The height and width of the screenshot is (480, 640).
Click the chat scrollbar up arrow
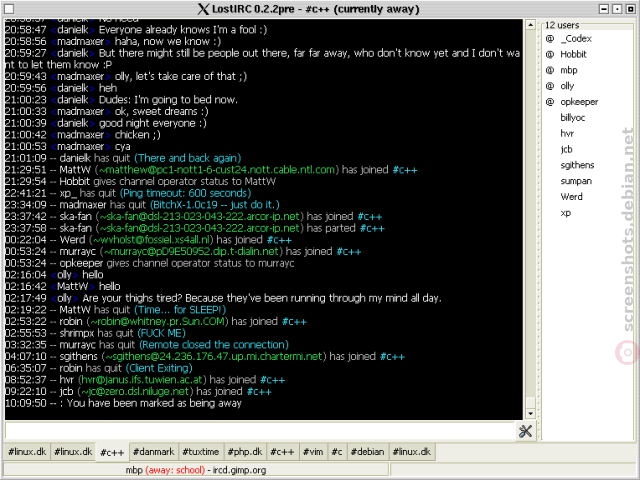[x=530, y=25]
